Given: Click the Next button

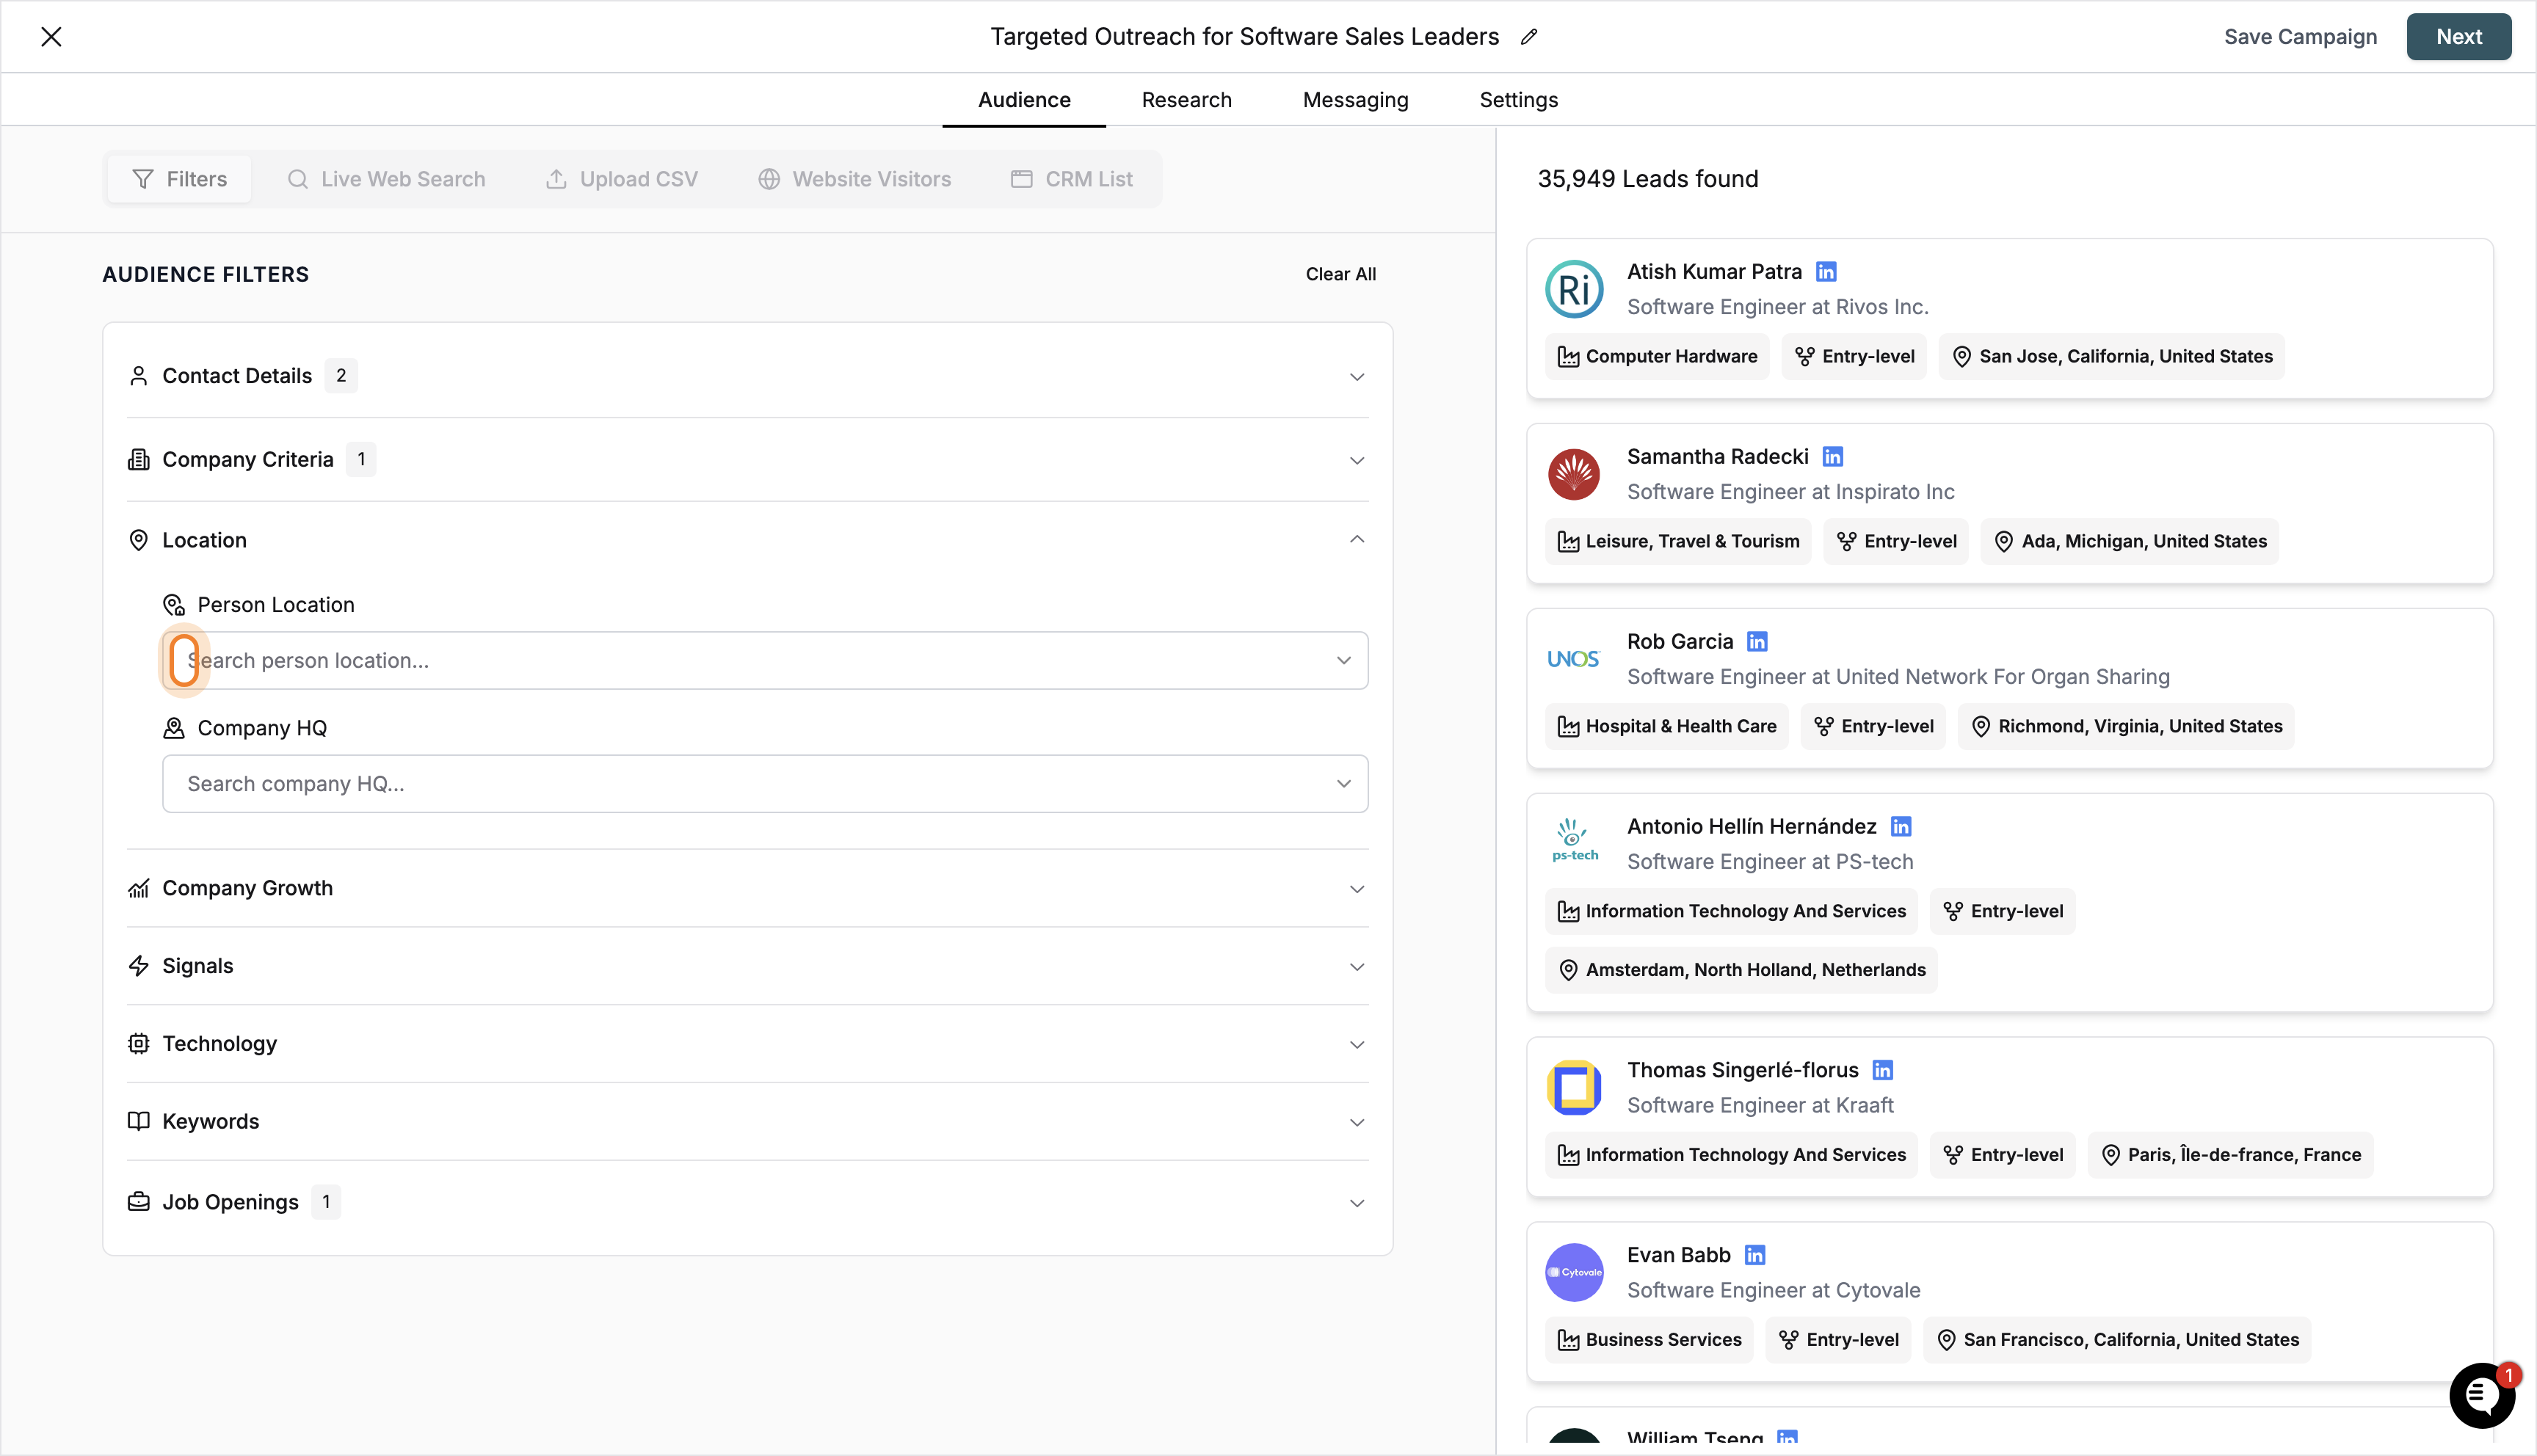Looking at the screenshot, I should click(x=2459, y=36).
